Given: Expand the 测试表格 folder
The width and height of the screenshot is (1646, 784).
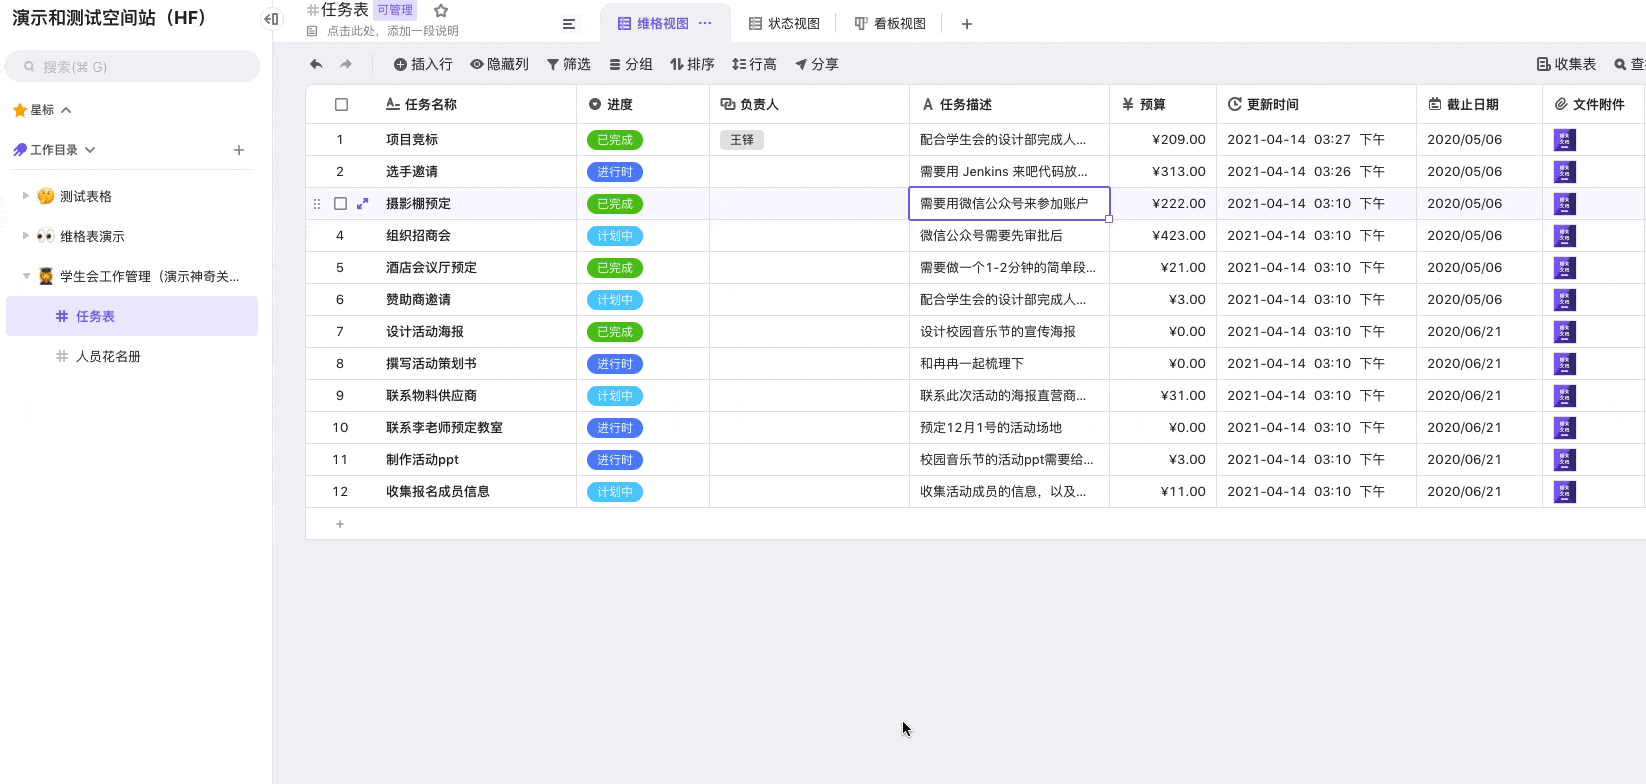Looking at the screenshot, I should [x=26, y=196].
